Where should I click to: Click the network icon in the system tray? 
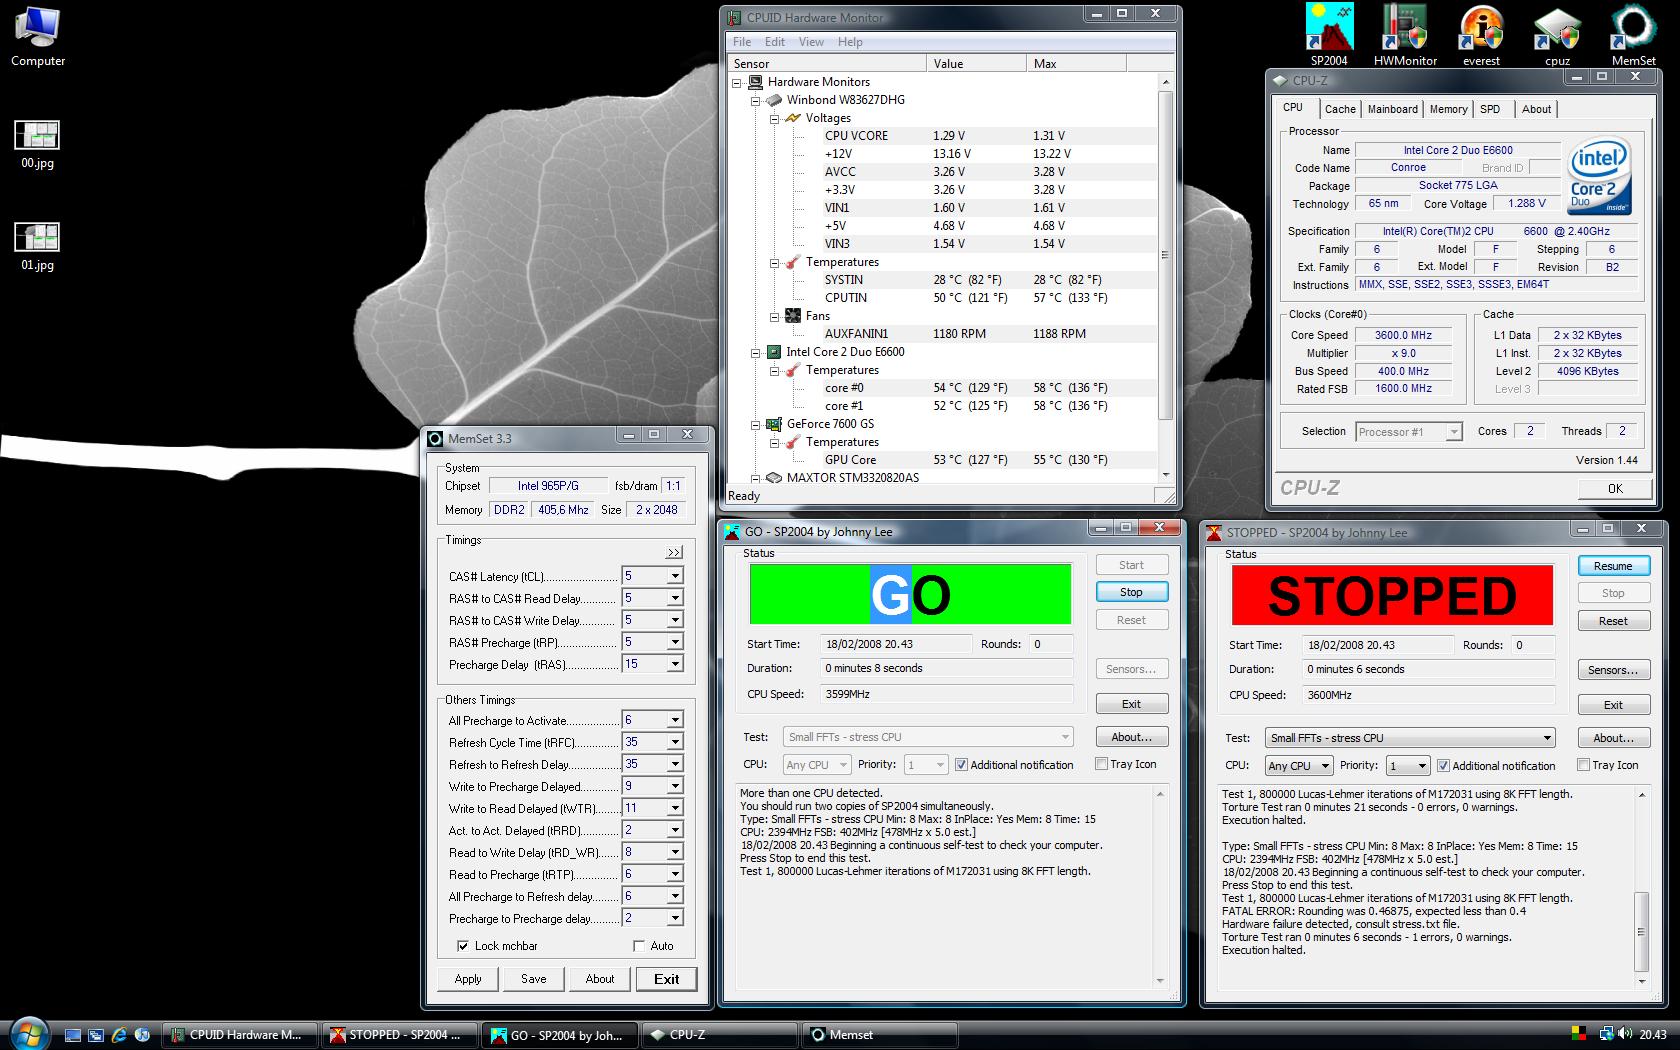1606,1035
